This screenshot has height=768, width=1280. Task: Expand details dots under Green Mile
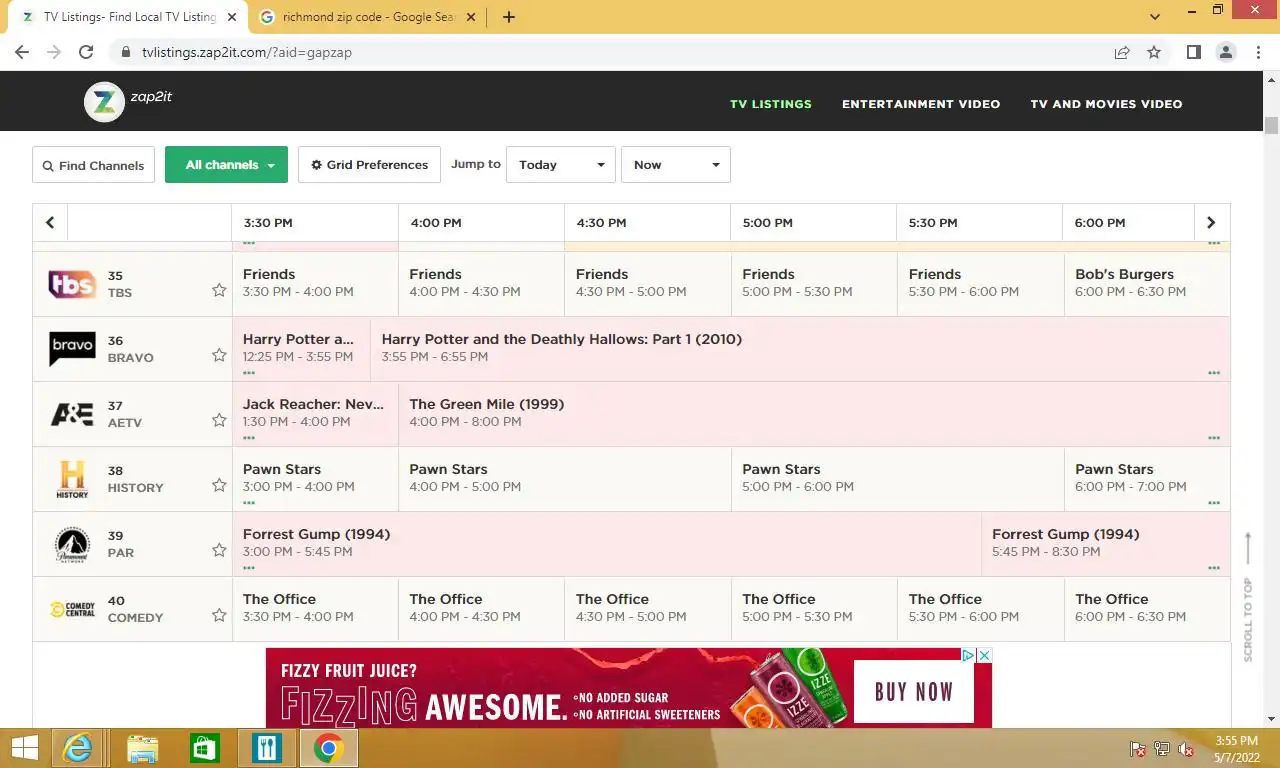point(1214,438)
